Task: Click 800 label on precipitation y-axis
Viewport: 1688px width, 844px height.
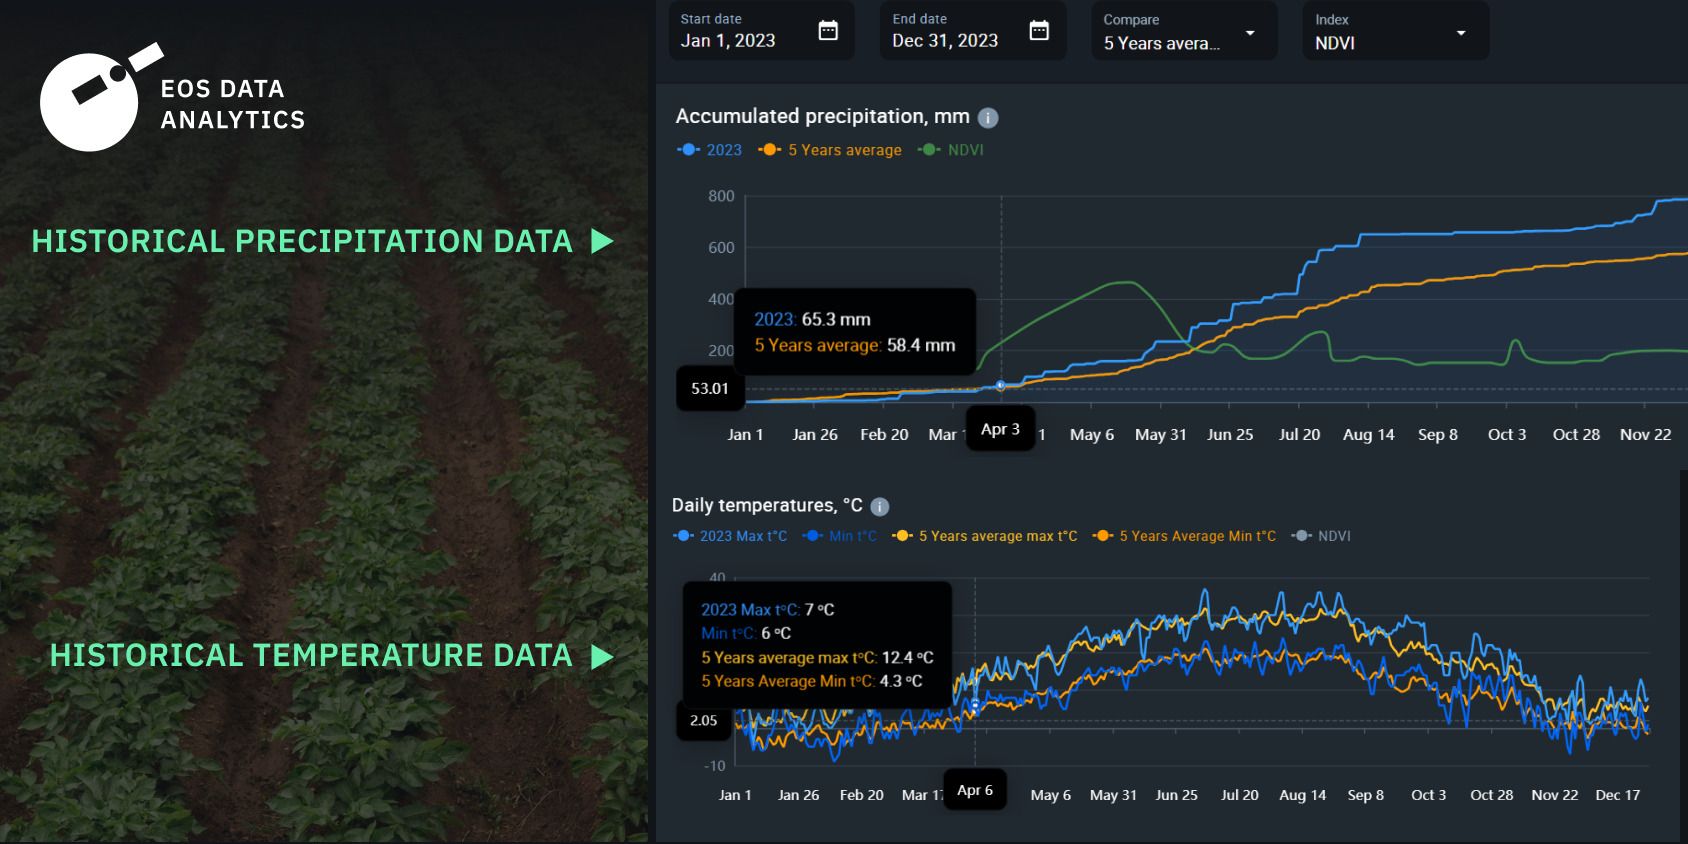Action: pyautogui.click(x=721, y=196)
